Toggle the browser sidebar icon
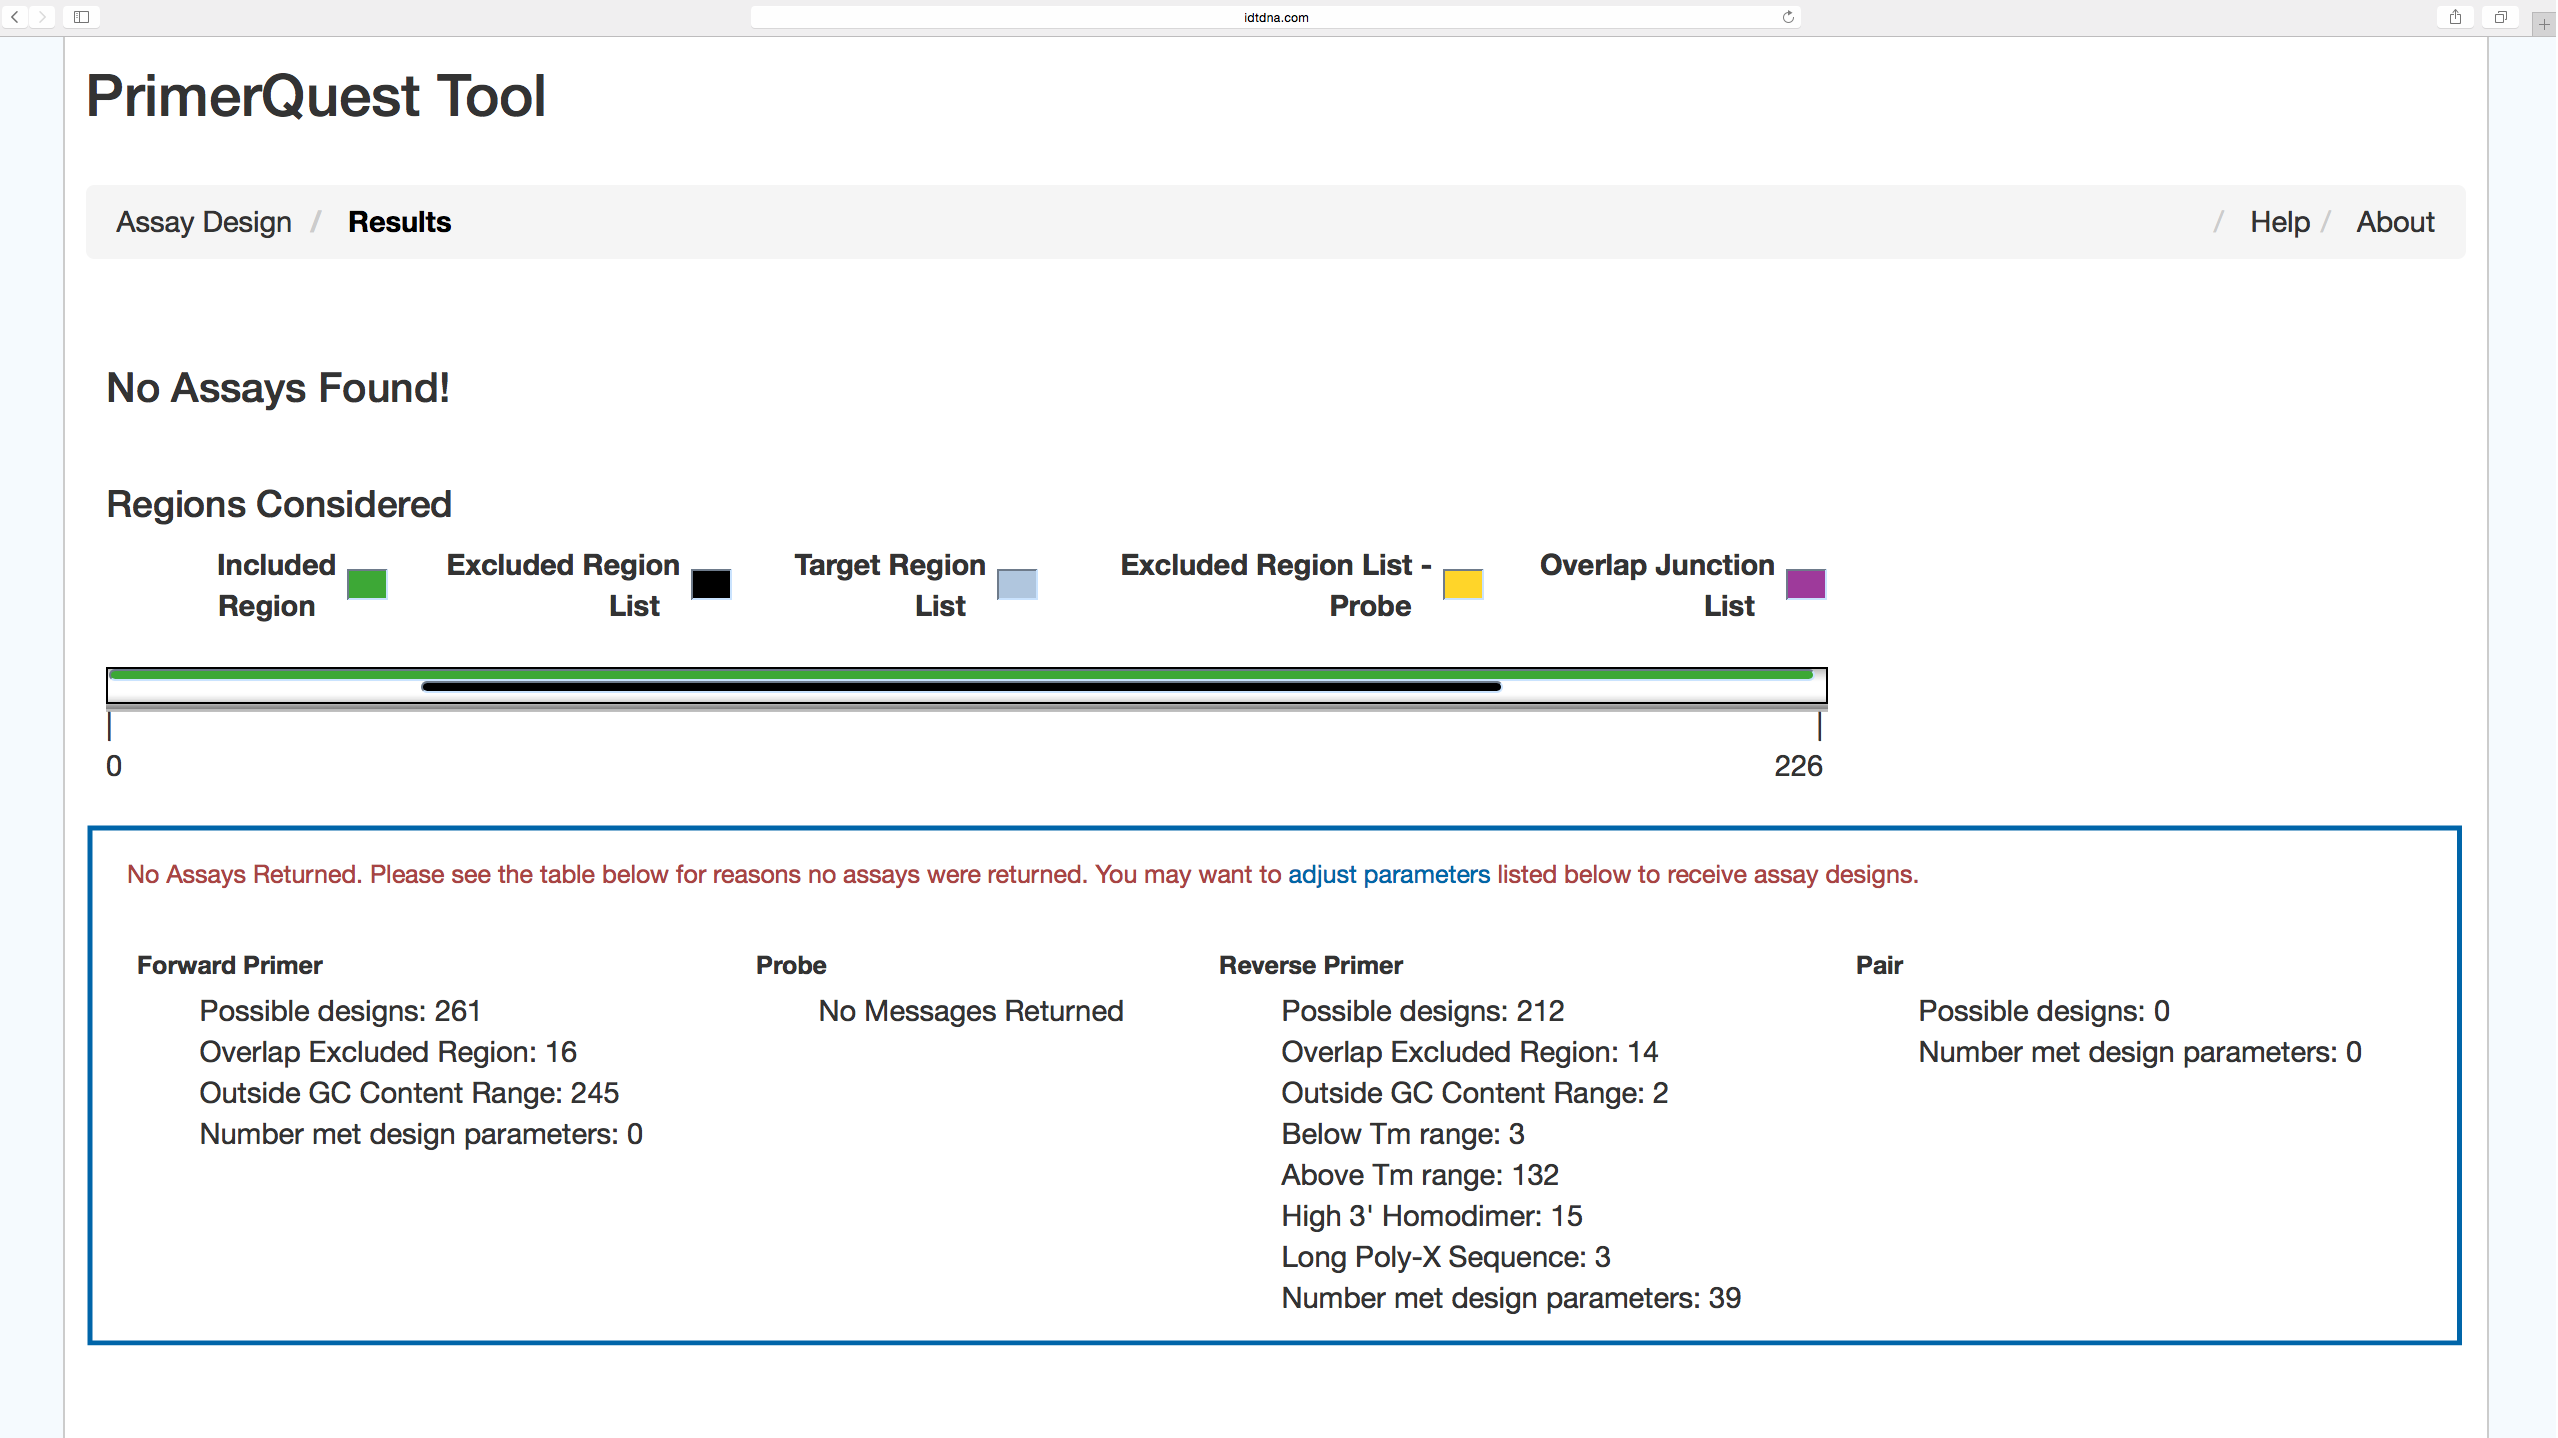 pyautogui.click(x=82, y=17)
